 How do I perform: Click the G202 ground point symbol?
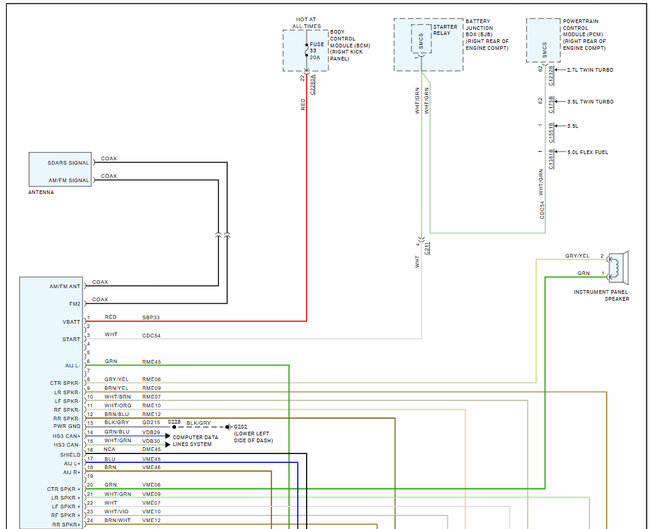[x=228, y=427]
